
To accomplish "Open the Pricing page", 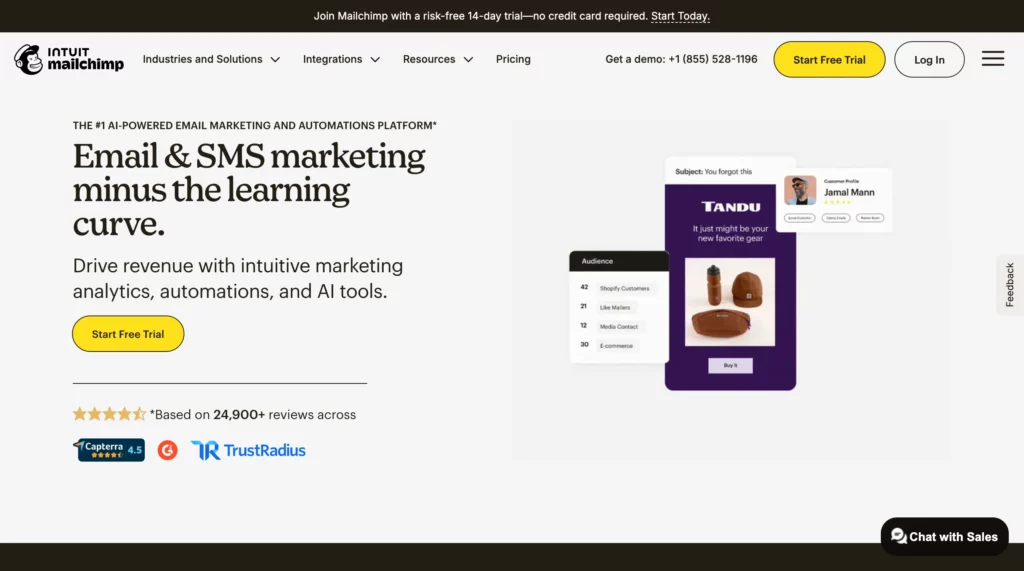I will [513, 59].
